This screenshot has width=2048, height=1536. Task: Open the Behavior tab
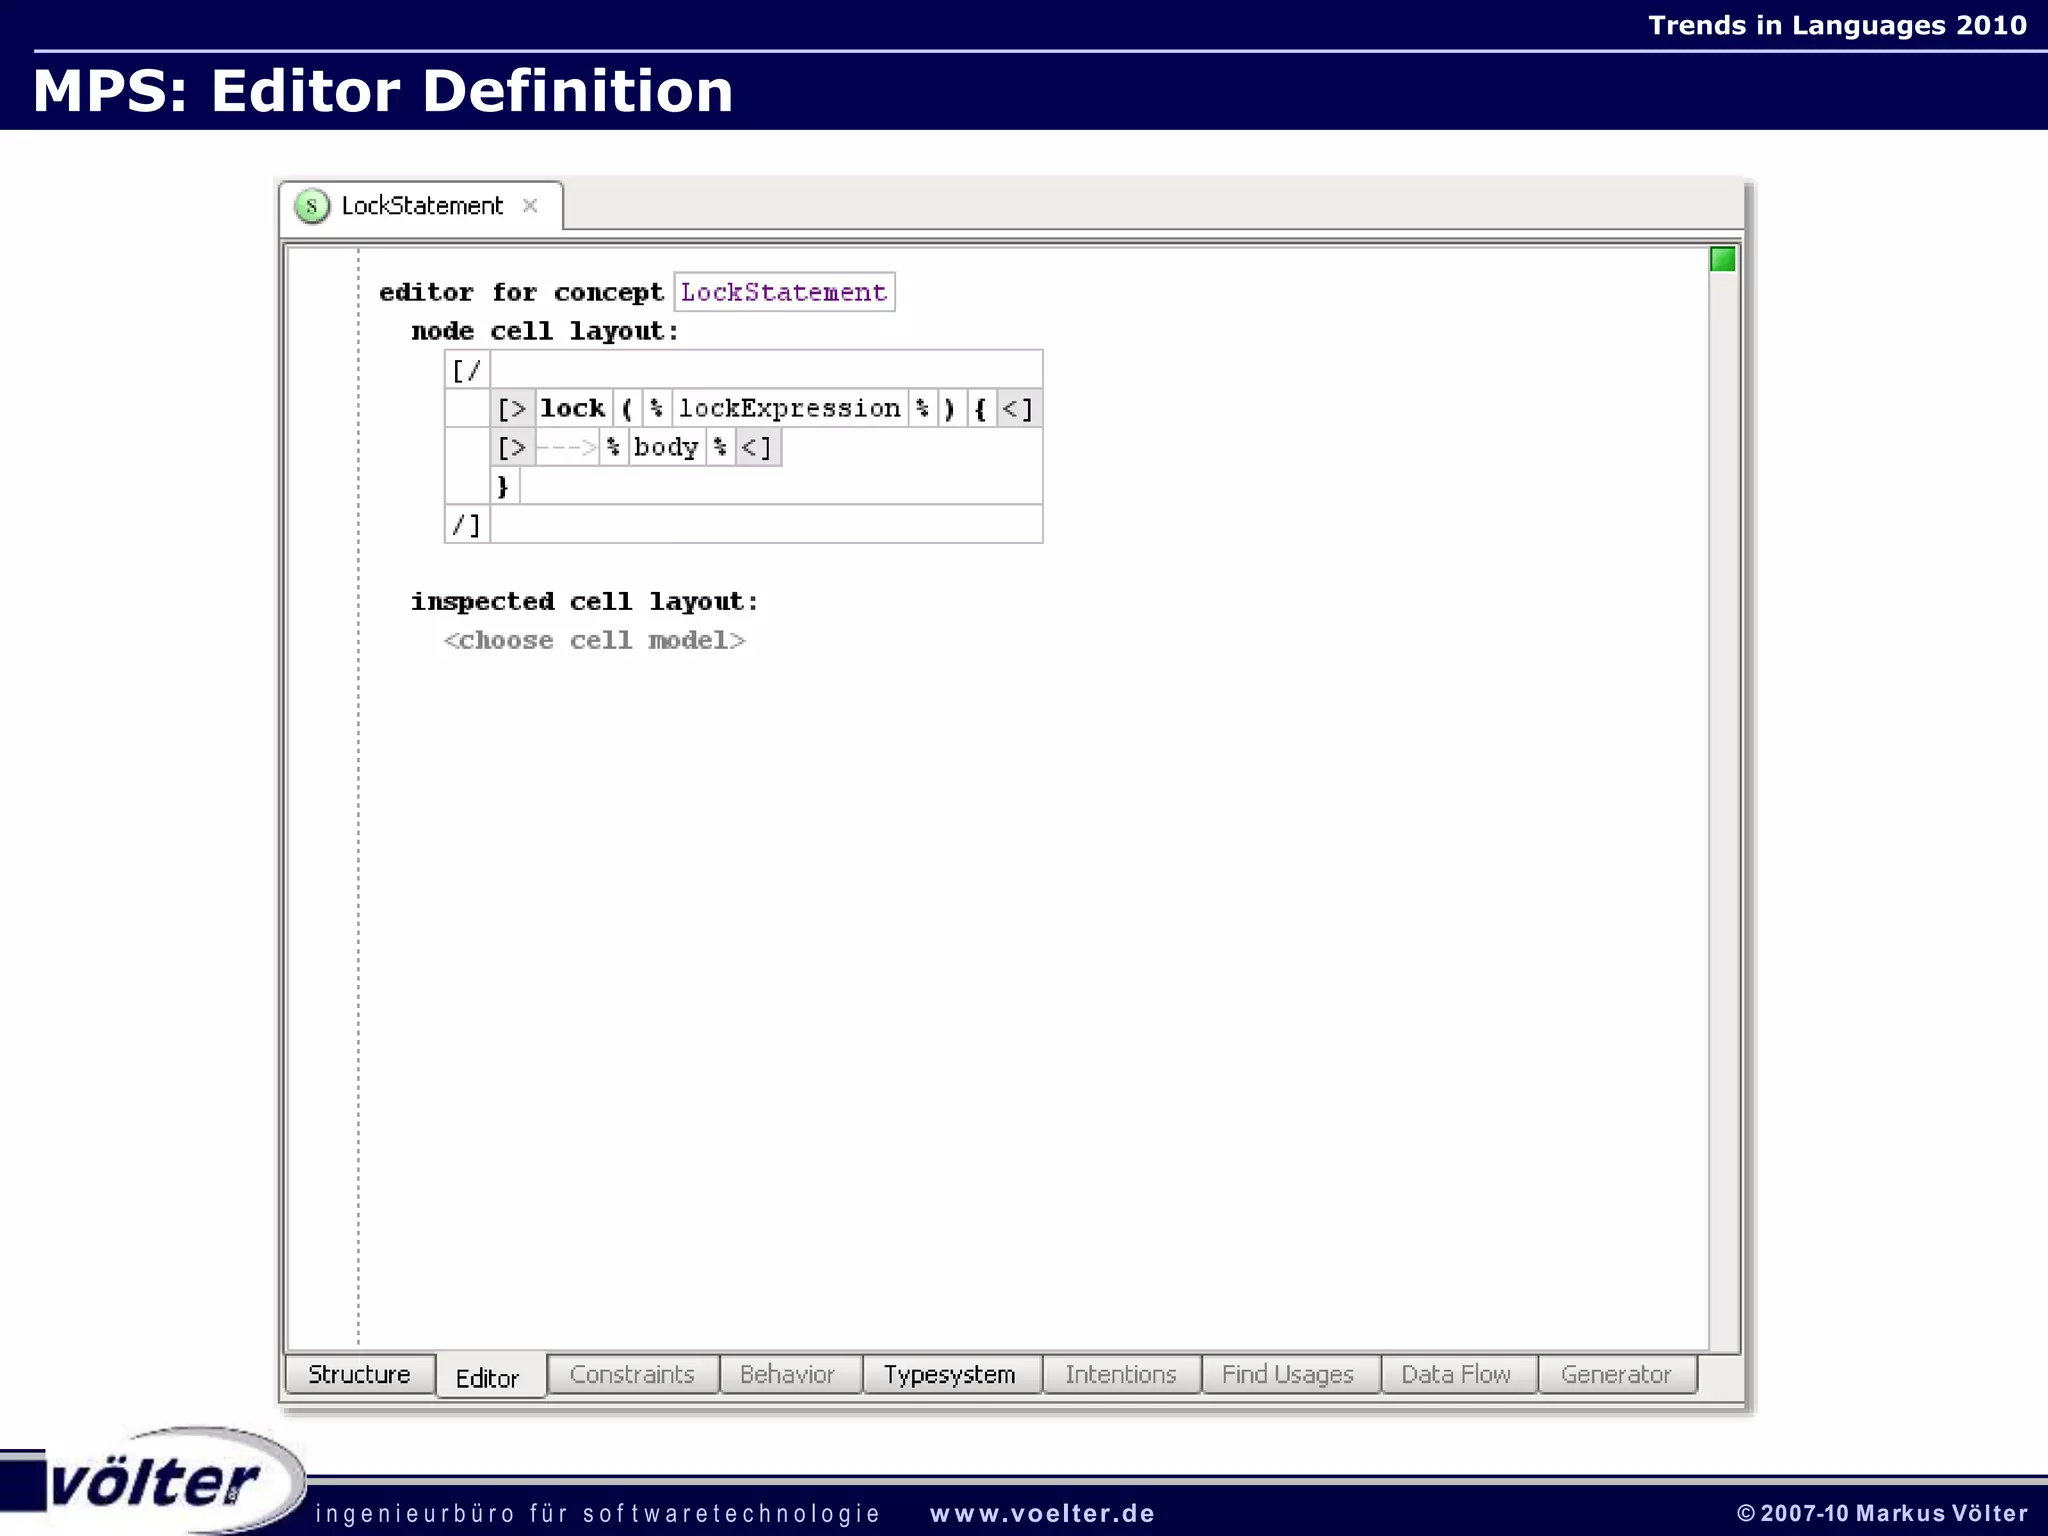tap(787, 1374)
